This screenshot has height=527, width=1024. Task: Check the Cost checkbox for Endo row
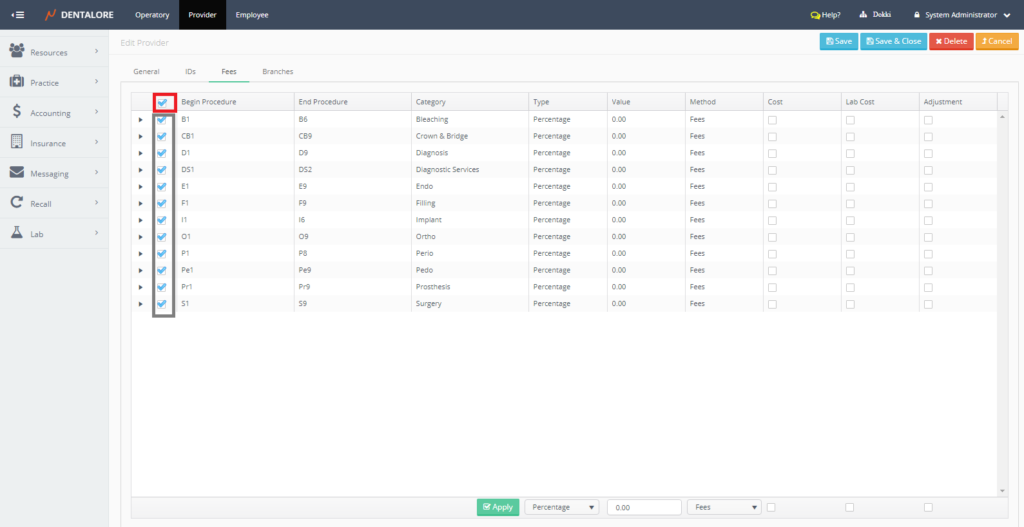(x=772, y=186)
